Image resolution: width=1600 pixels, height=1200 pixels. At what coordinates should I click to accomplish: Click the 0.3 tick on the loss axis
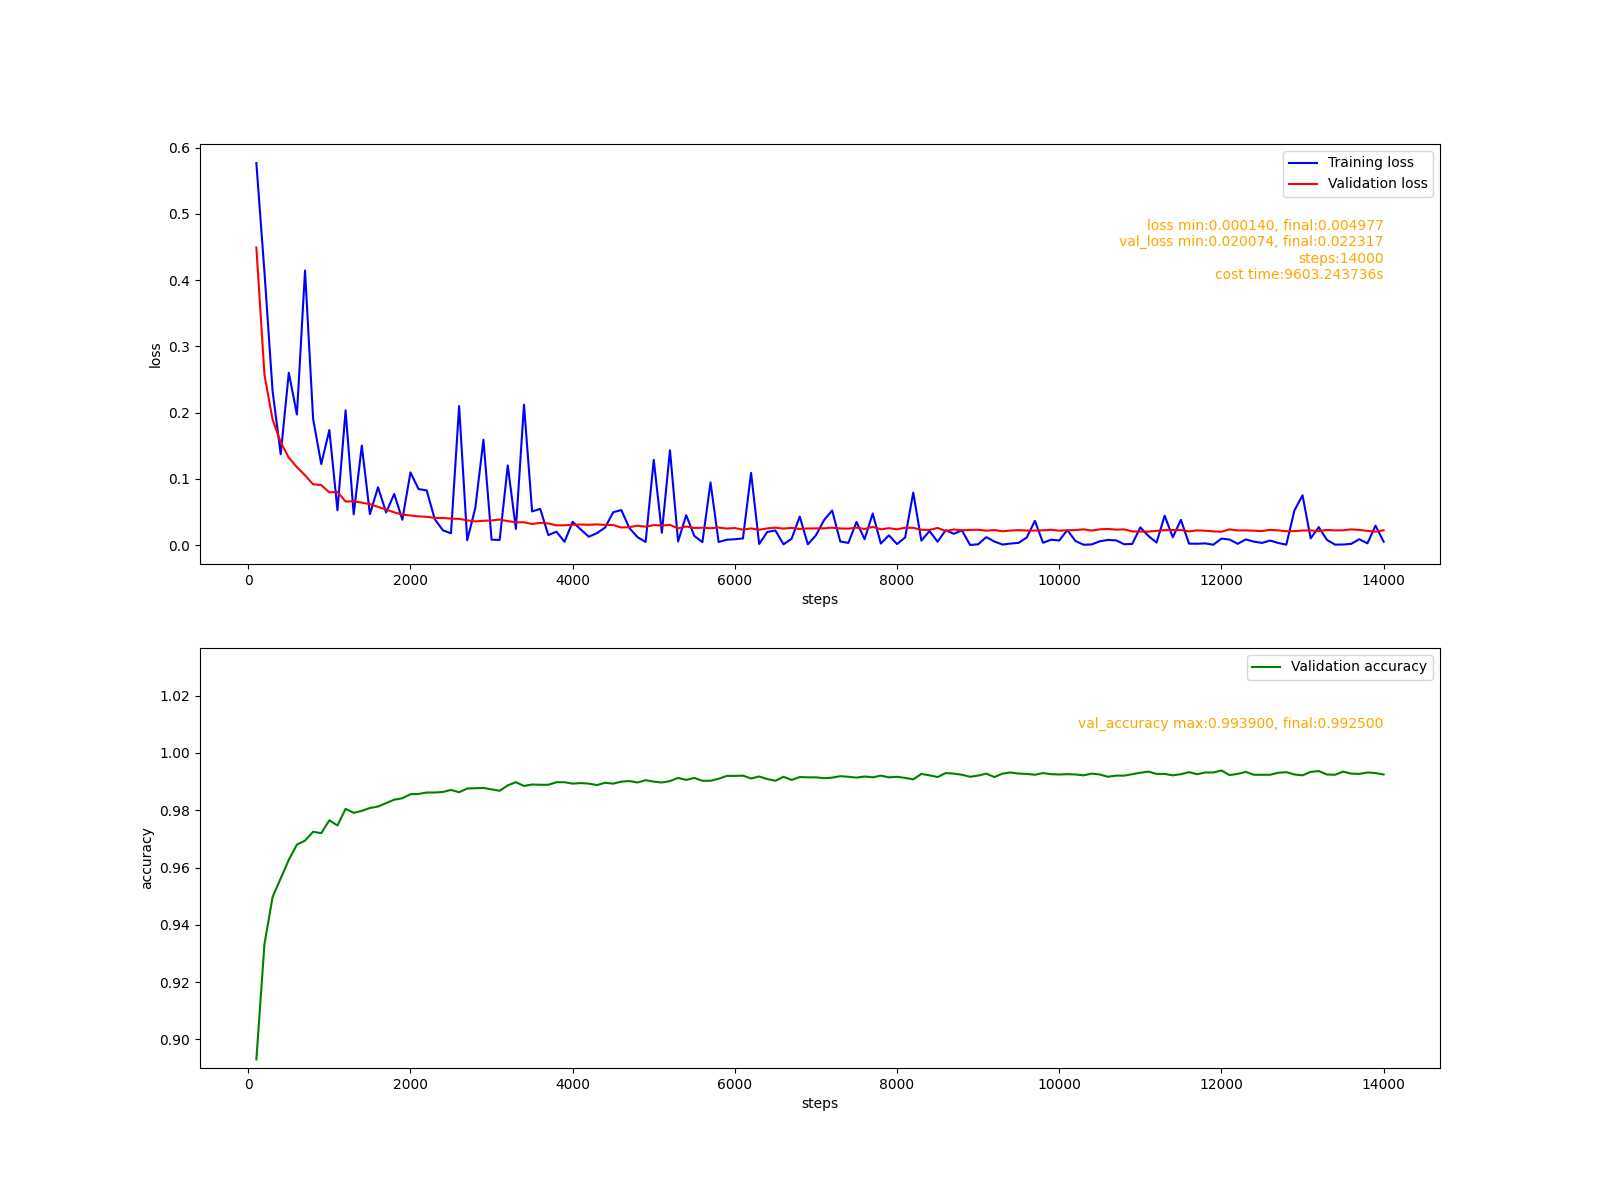click(179, 347)
